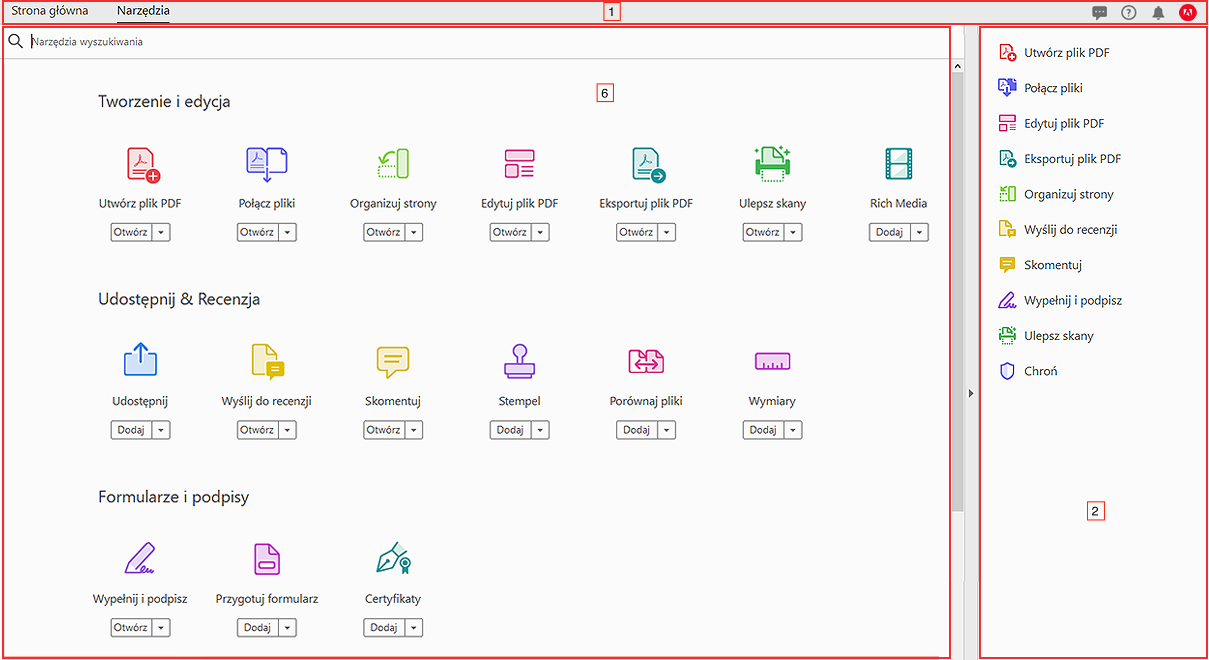Select Wyślij do recenzji in right sidebar

pyautogui.click(x=1058, y=230)
